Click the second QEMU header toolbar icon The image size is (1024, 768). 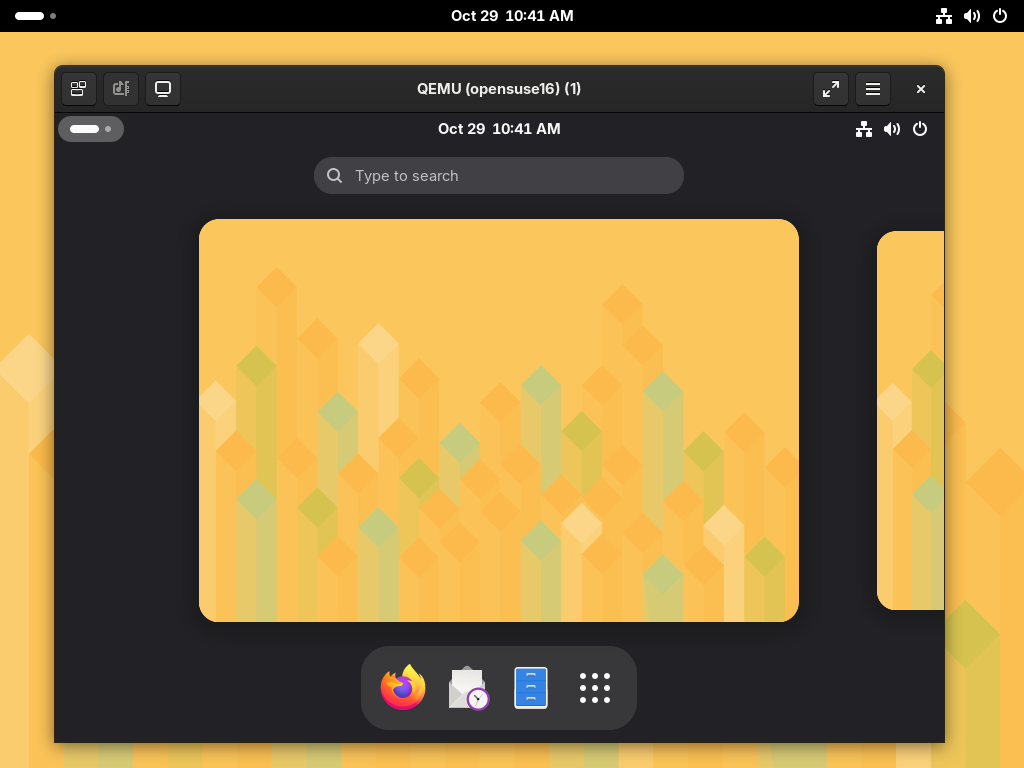click(121, 89)
